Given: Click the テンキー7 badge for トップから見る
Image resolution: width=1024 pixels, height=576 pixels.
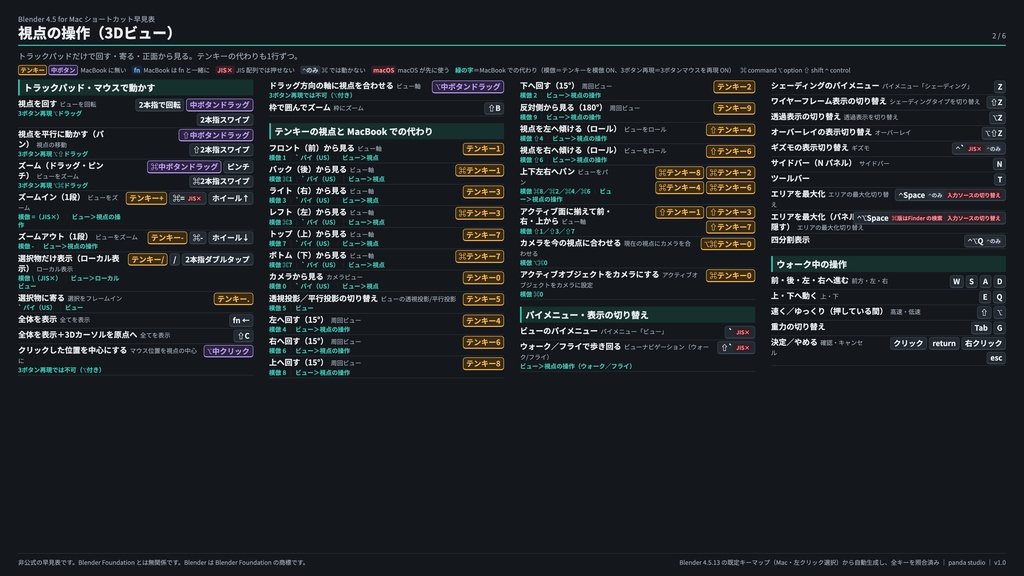Looking at the screenshot, I should (483, 234).
